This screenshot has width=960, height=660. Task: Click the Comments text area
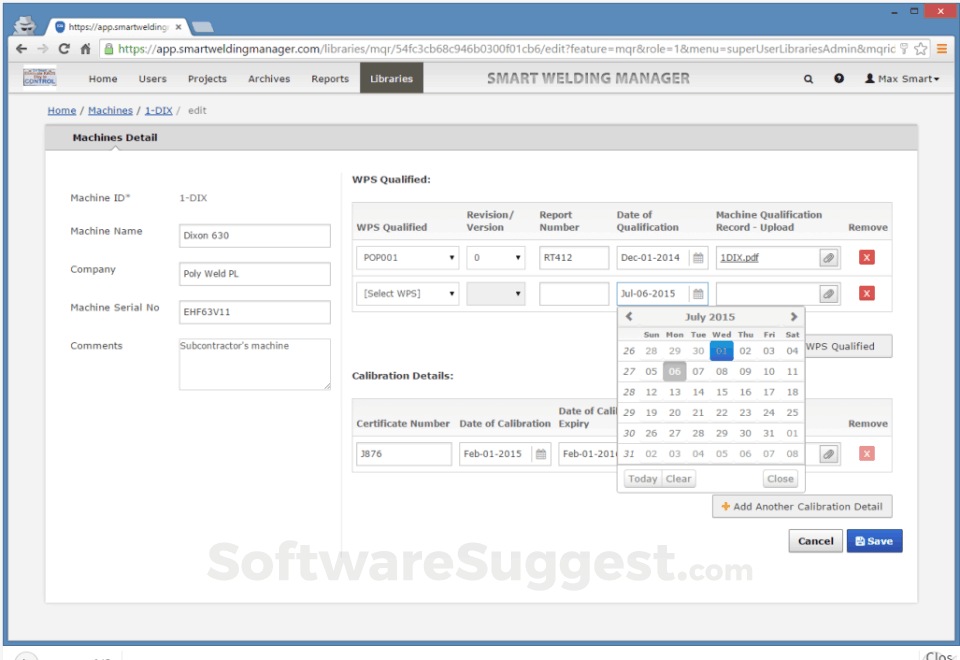click(255, 364)
